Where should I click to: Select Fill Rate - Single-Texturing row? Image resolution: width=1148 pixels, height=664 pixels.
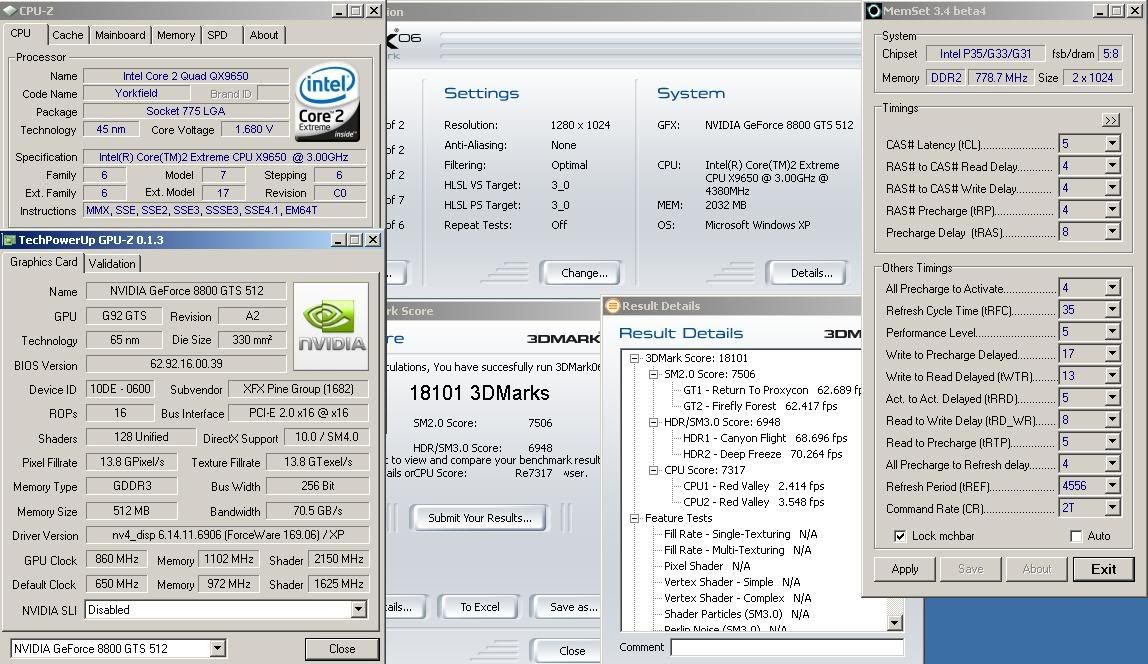(740, 534)
